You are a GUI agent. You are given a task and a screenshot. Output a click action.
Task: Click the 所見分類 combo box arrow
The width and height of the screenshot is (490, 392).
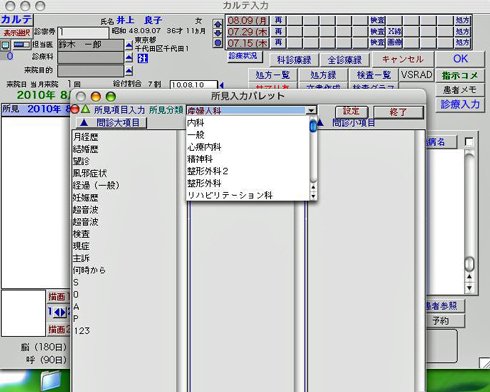(311, 110)
